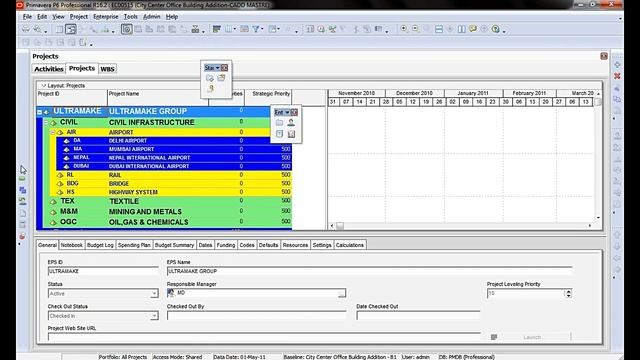Click the Filters funnel icon
This screenshot has height=360, width=640.
tap(256, 29)
